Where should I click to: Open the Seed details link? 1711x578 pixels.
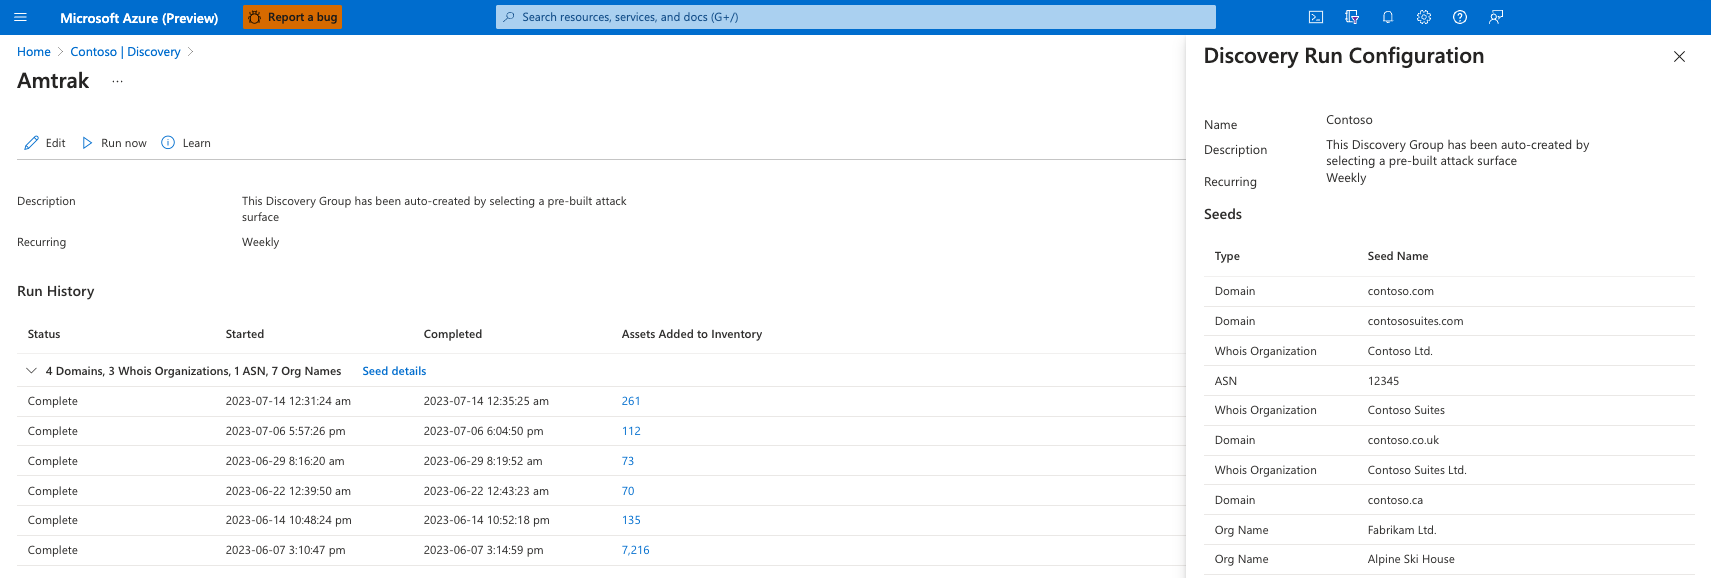(394, 371)
